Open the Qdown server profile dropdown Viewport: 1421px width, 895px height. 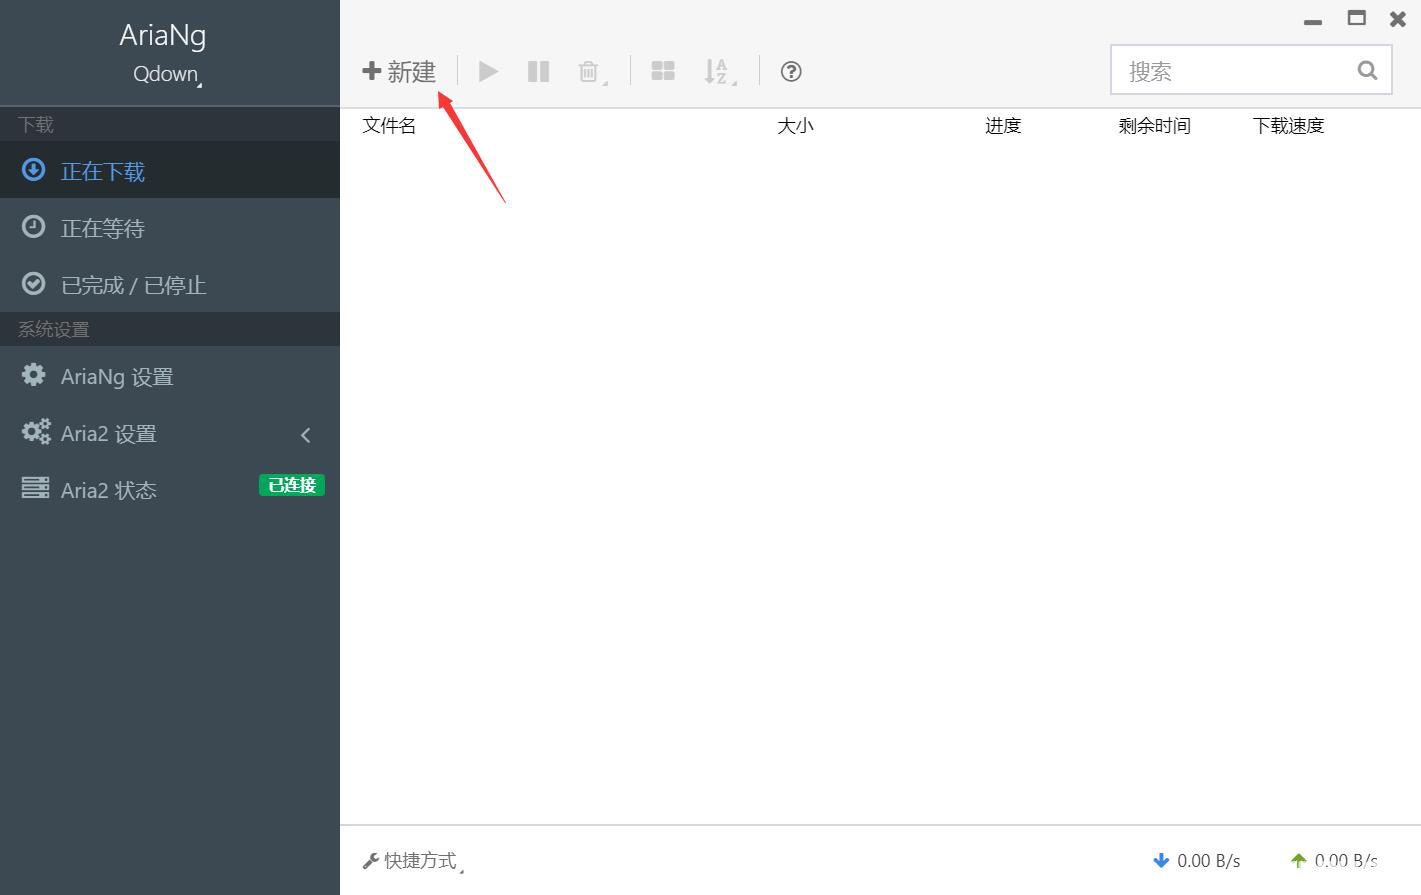click(x=167, y=75)
